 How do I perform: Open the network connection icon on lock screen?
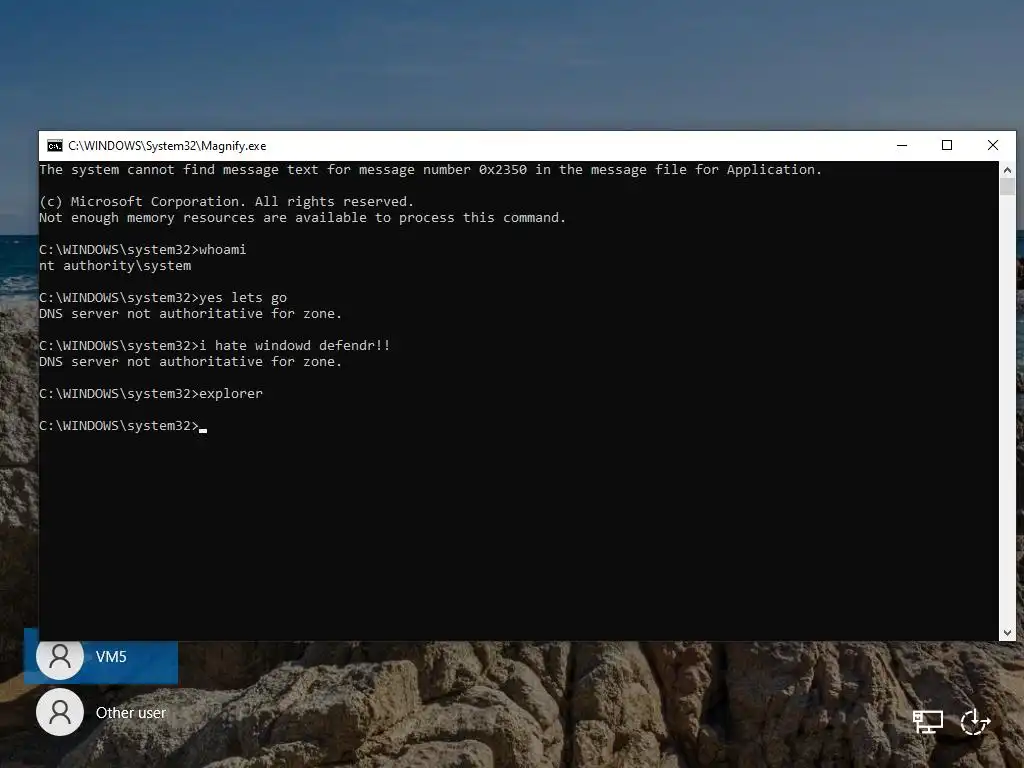click(927, 722)
